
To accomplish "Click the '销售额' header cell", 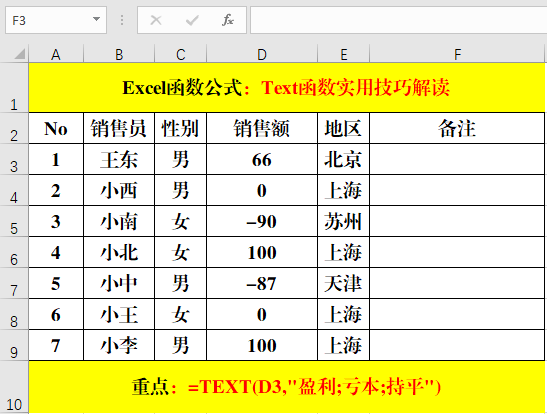I will pos(262,128).
